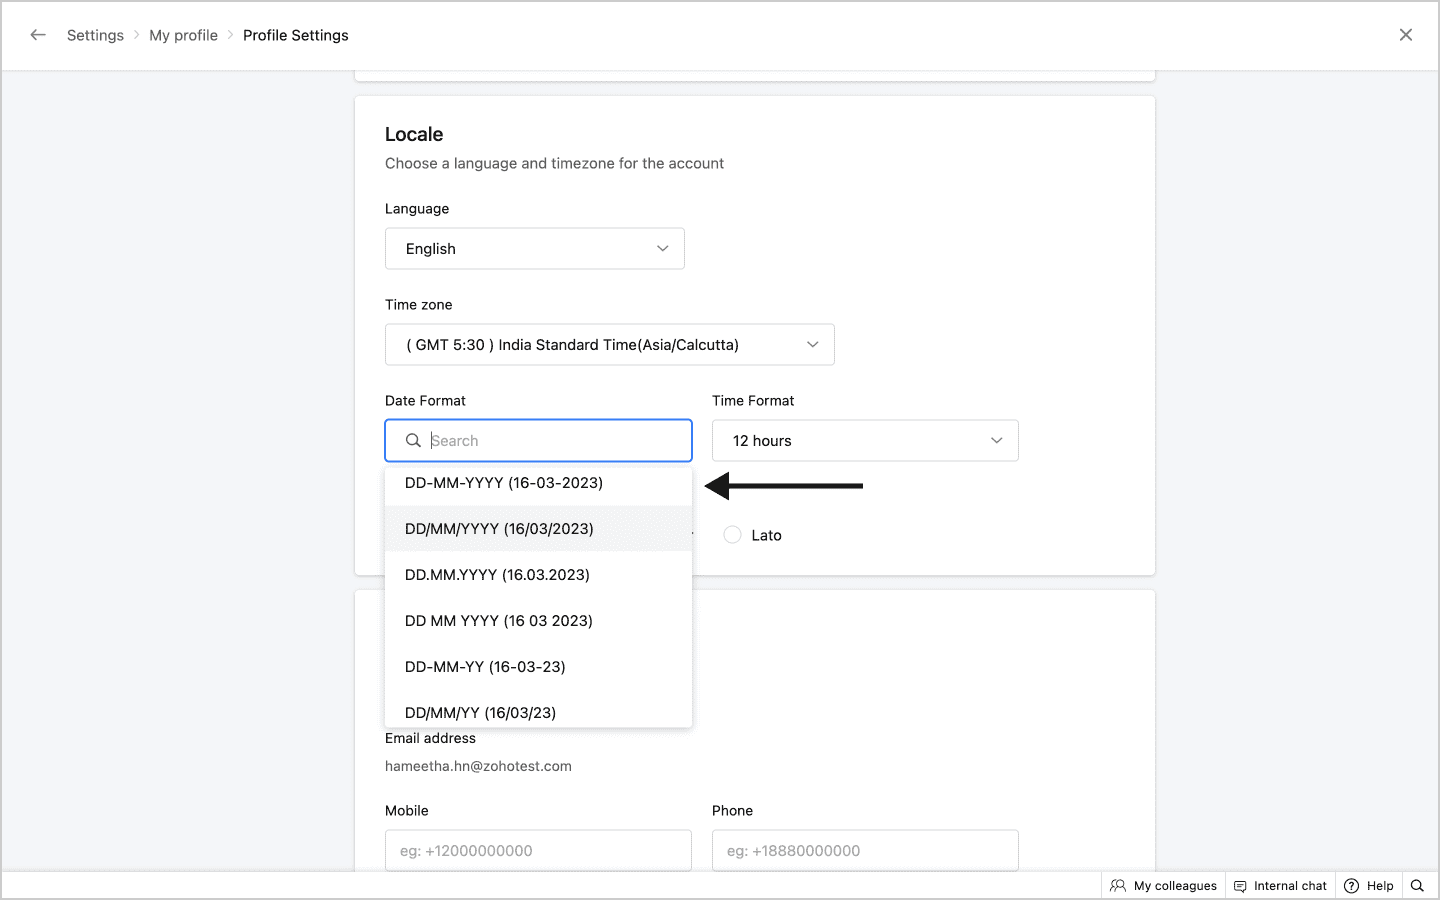Open the Time Format dropdown
Screen dimensions: 1440x900
(x=865, y=441)
